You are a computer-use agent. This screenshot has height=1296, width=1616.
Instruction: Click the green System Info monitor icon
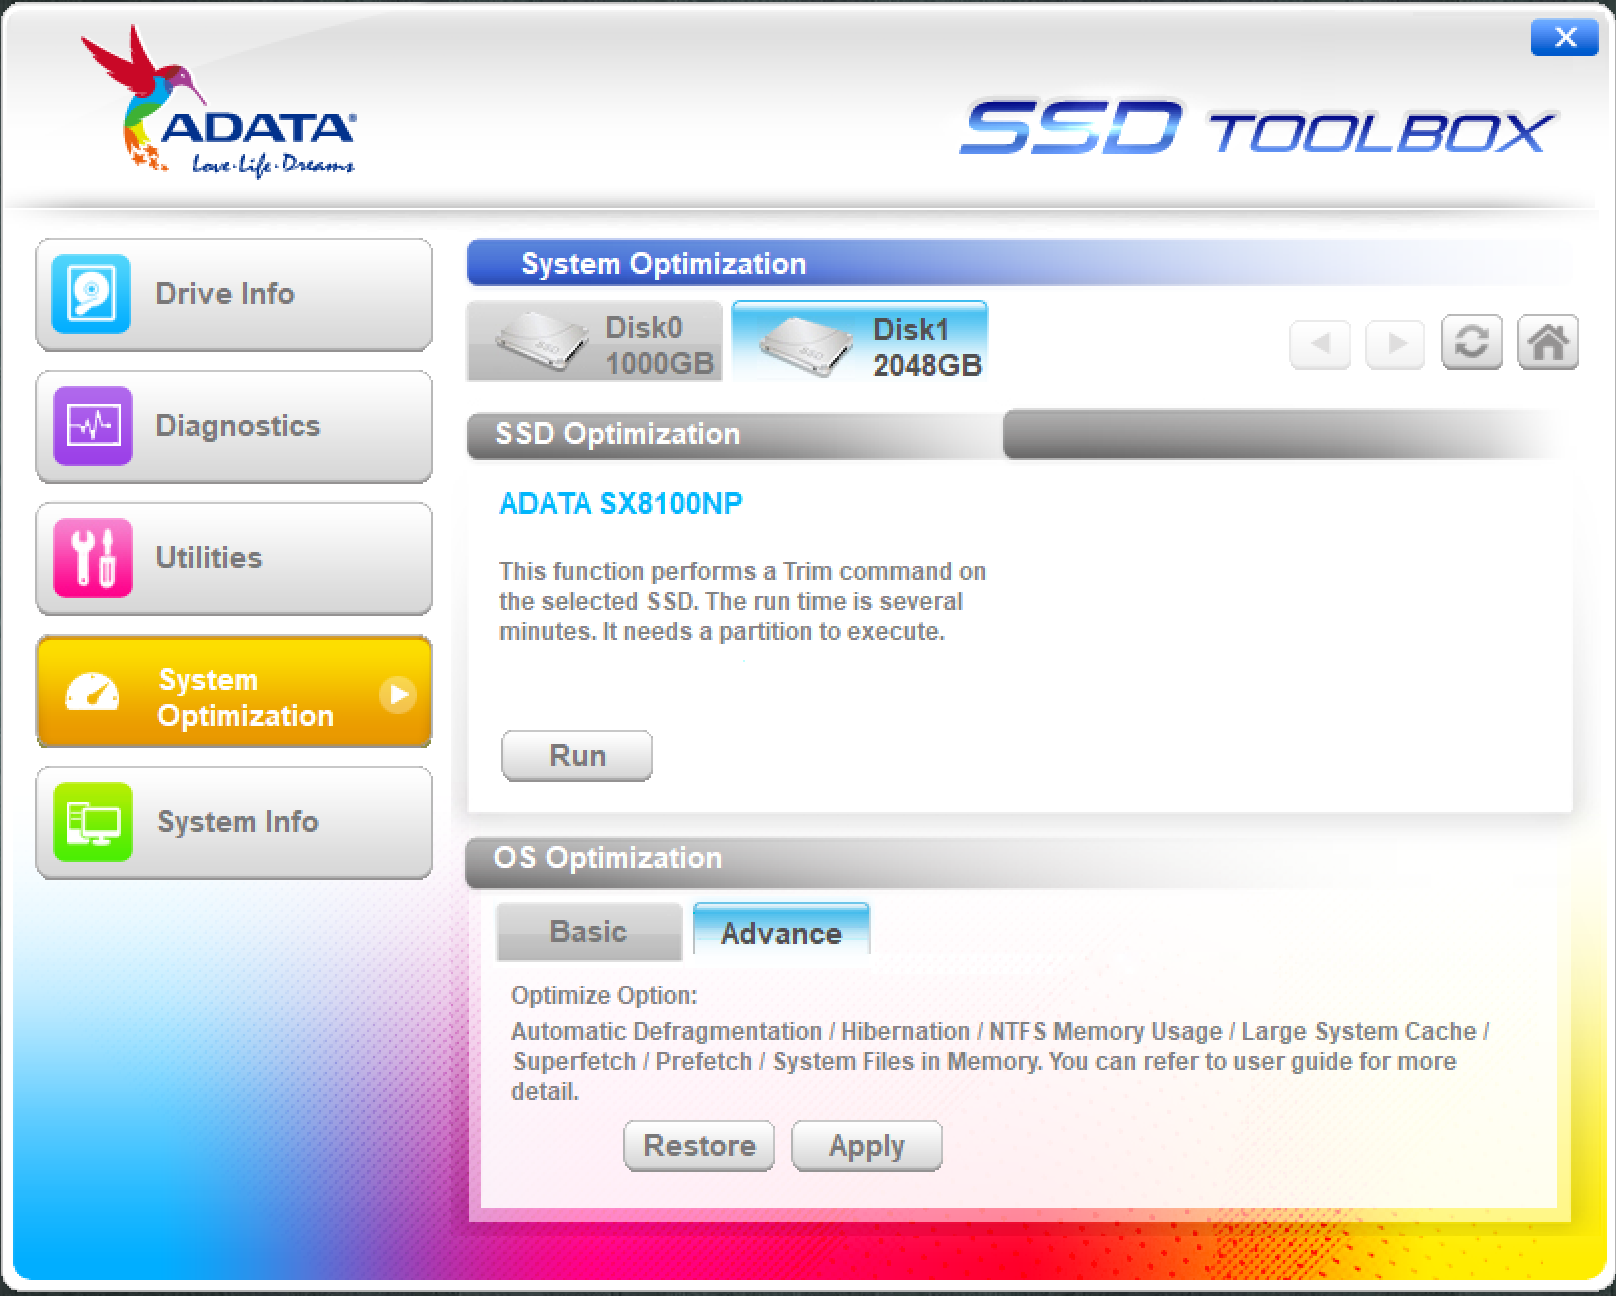pos(92,822)
